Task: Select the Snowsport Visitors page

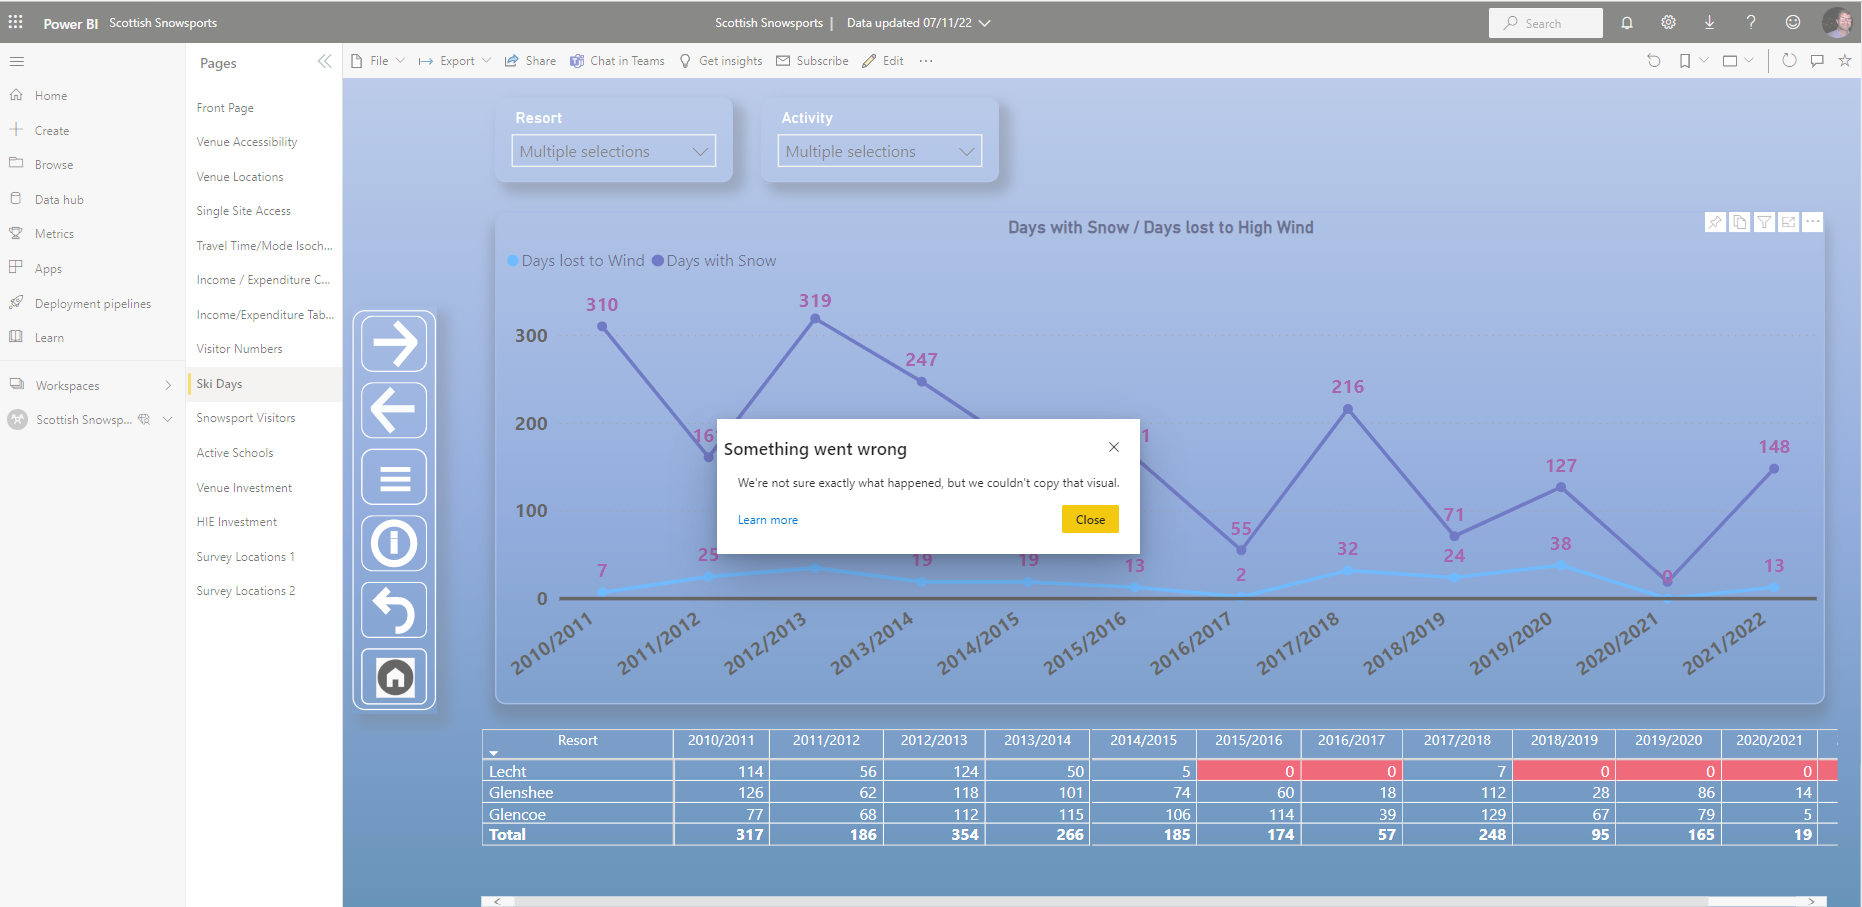Action: tap(246, 418)
